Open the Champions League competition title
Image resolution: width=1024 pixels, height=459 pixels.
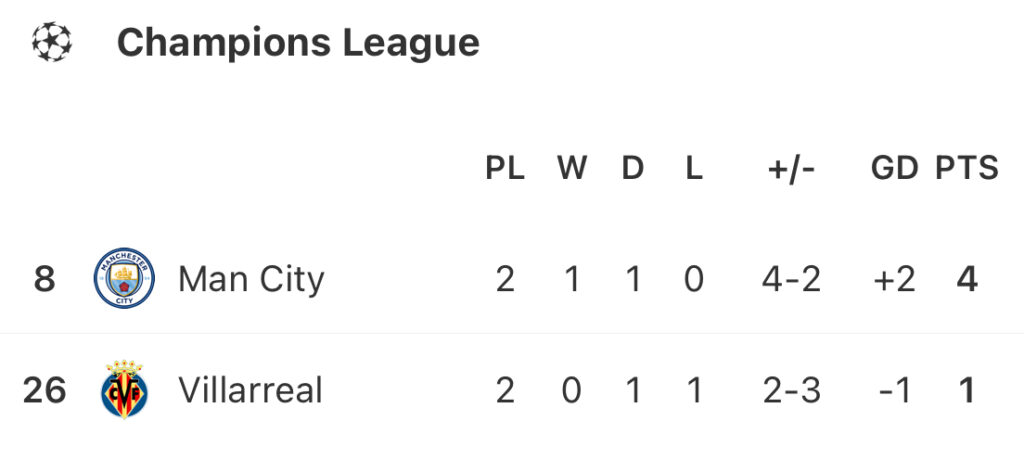[298, 43]
